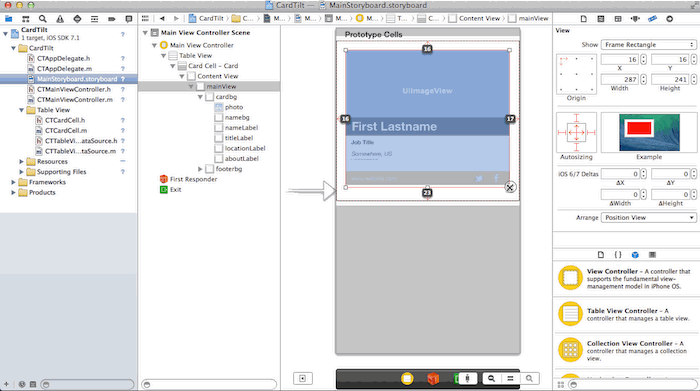
Task: Switch to the Symbol navigator
Action: 25,19
